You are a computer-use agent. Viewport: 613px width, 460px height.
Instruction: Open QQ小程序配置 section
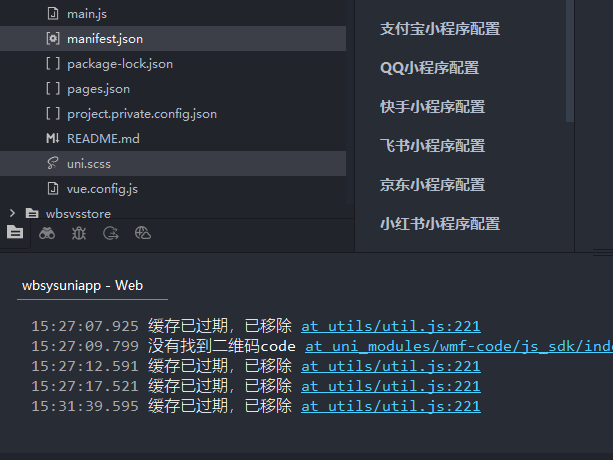pos(429,68)
